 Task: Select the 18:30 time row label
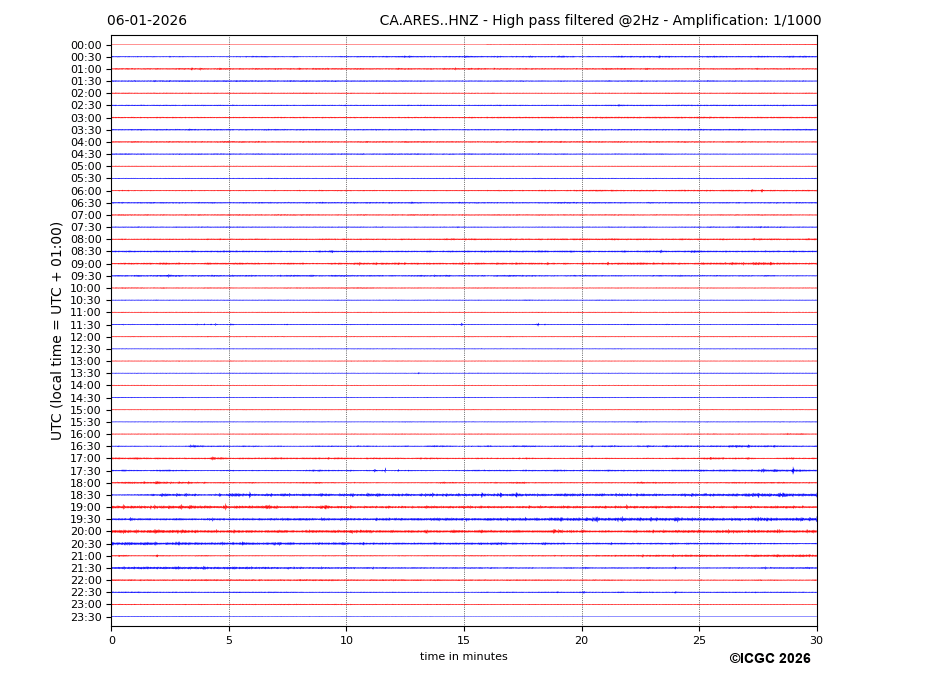pos(86,495)
